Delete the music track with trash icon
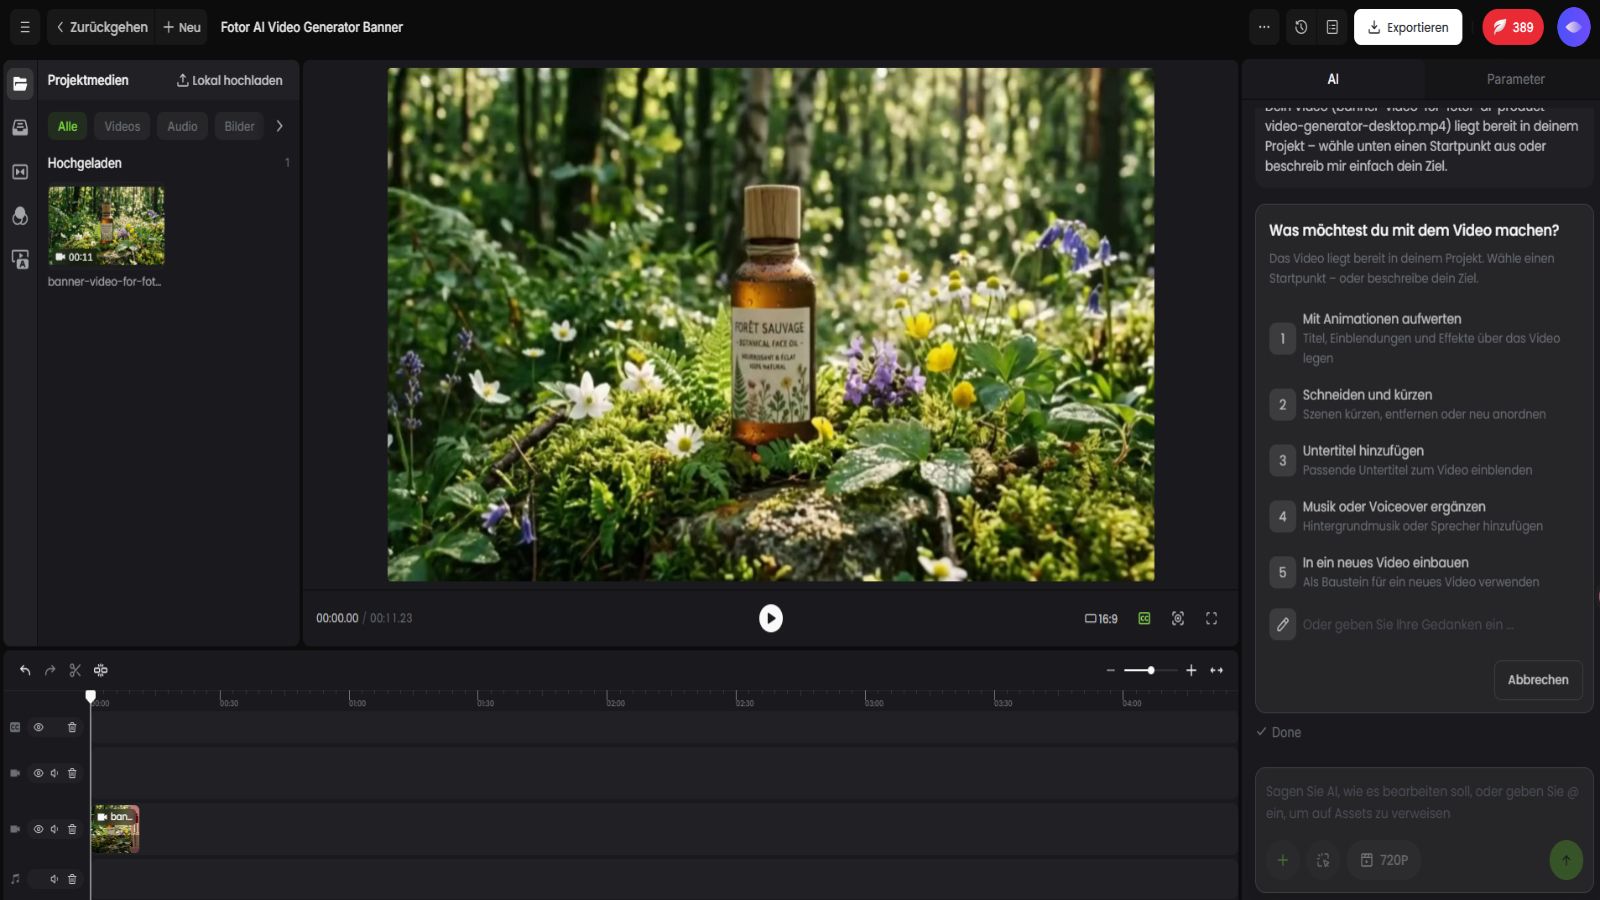 [x=72, y=879]
